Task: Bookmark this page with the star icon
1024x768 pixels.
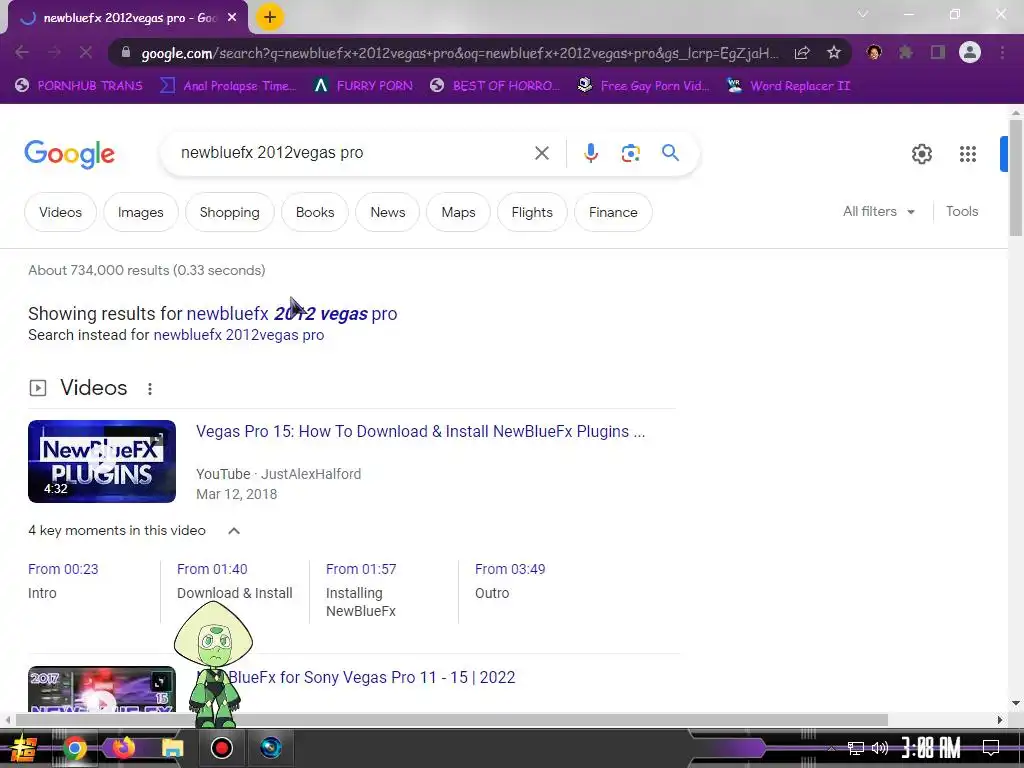Action: point(833,53)
